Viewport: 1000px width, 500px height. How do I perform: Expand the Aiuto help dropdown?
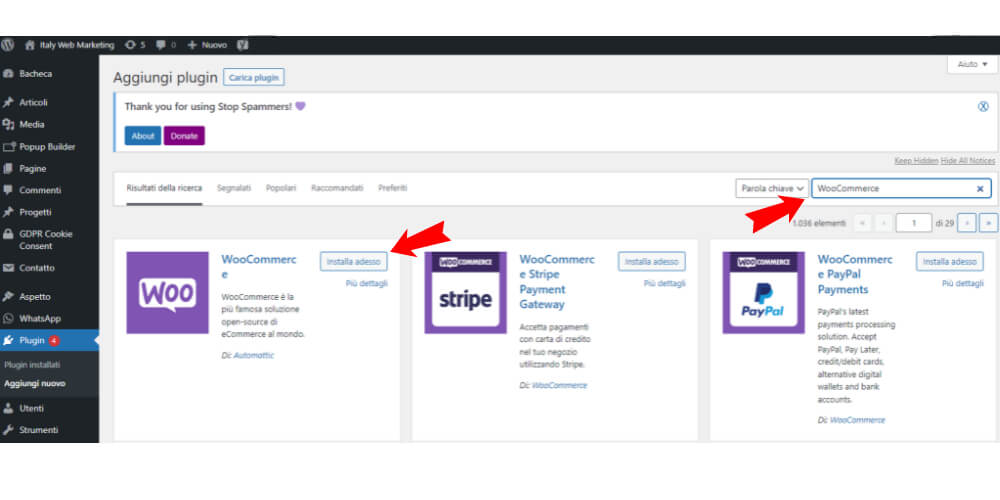pos(972,64)
